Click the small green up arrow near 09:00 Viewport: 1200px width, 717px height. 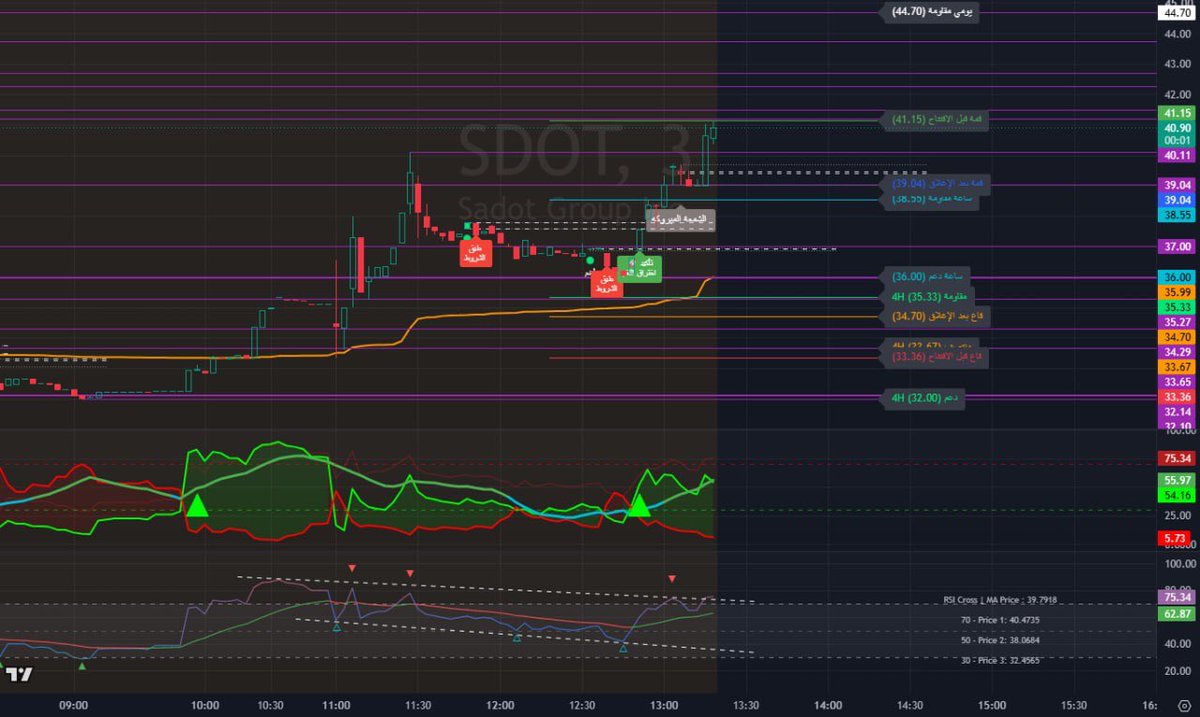[x=83, y=665]
